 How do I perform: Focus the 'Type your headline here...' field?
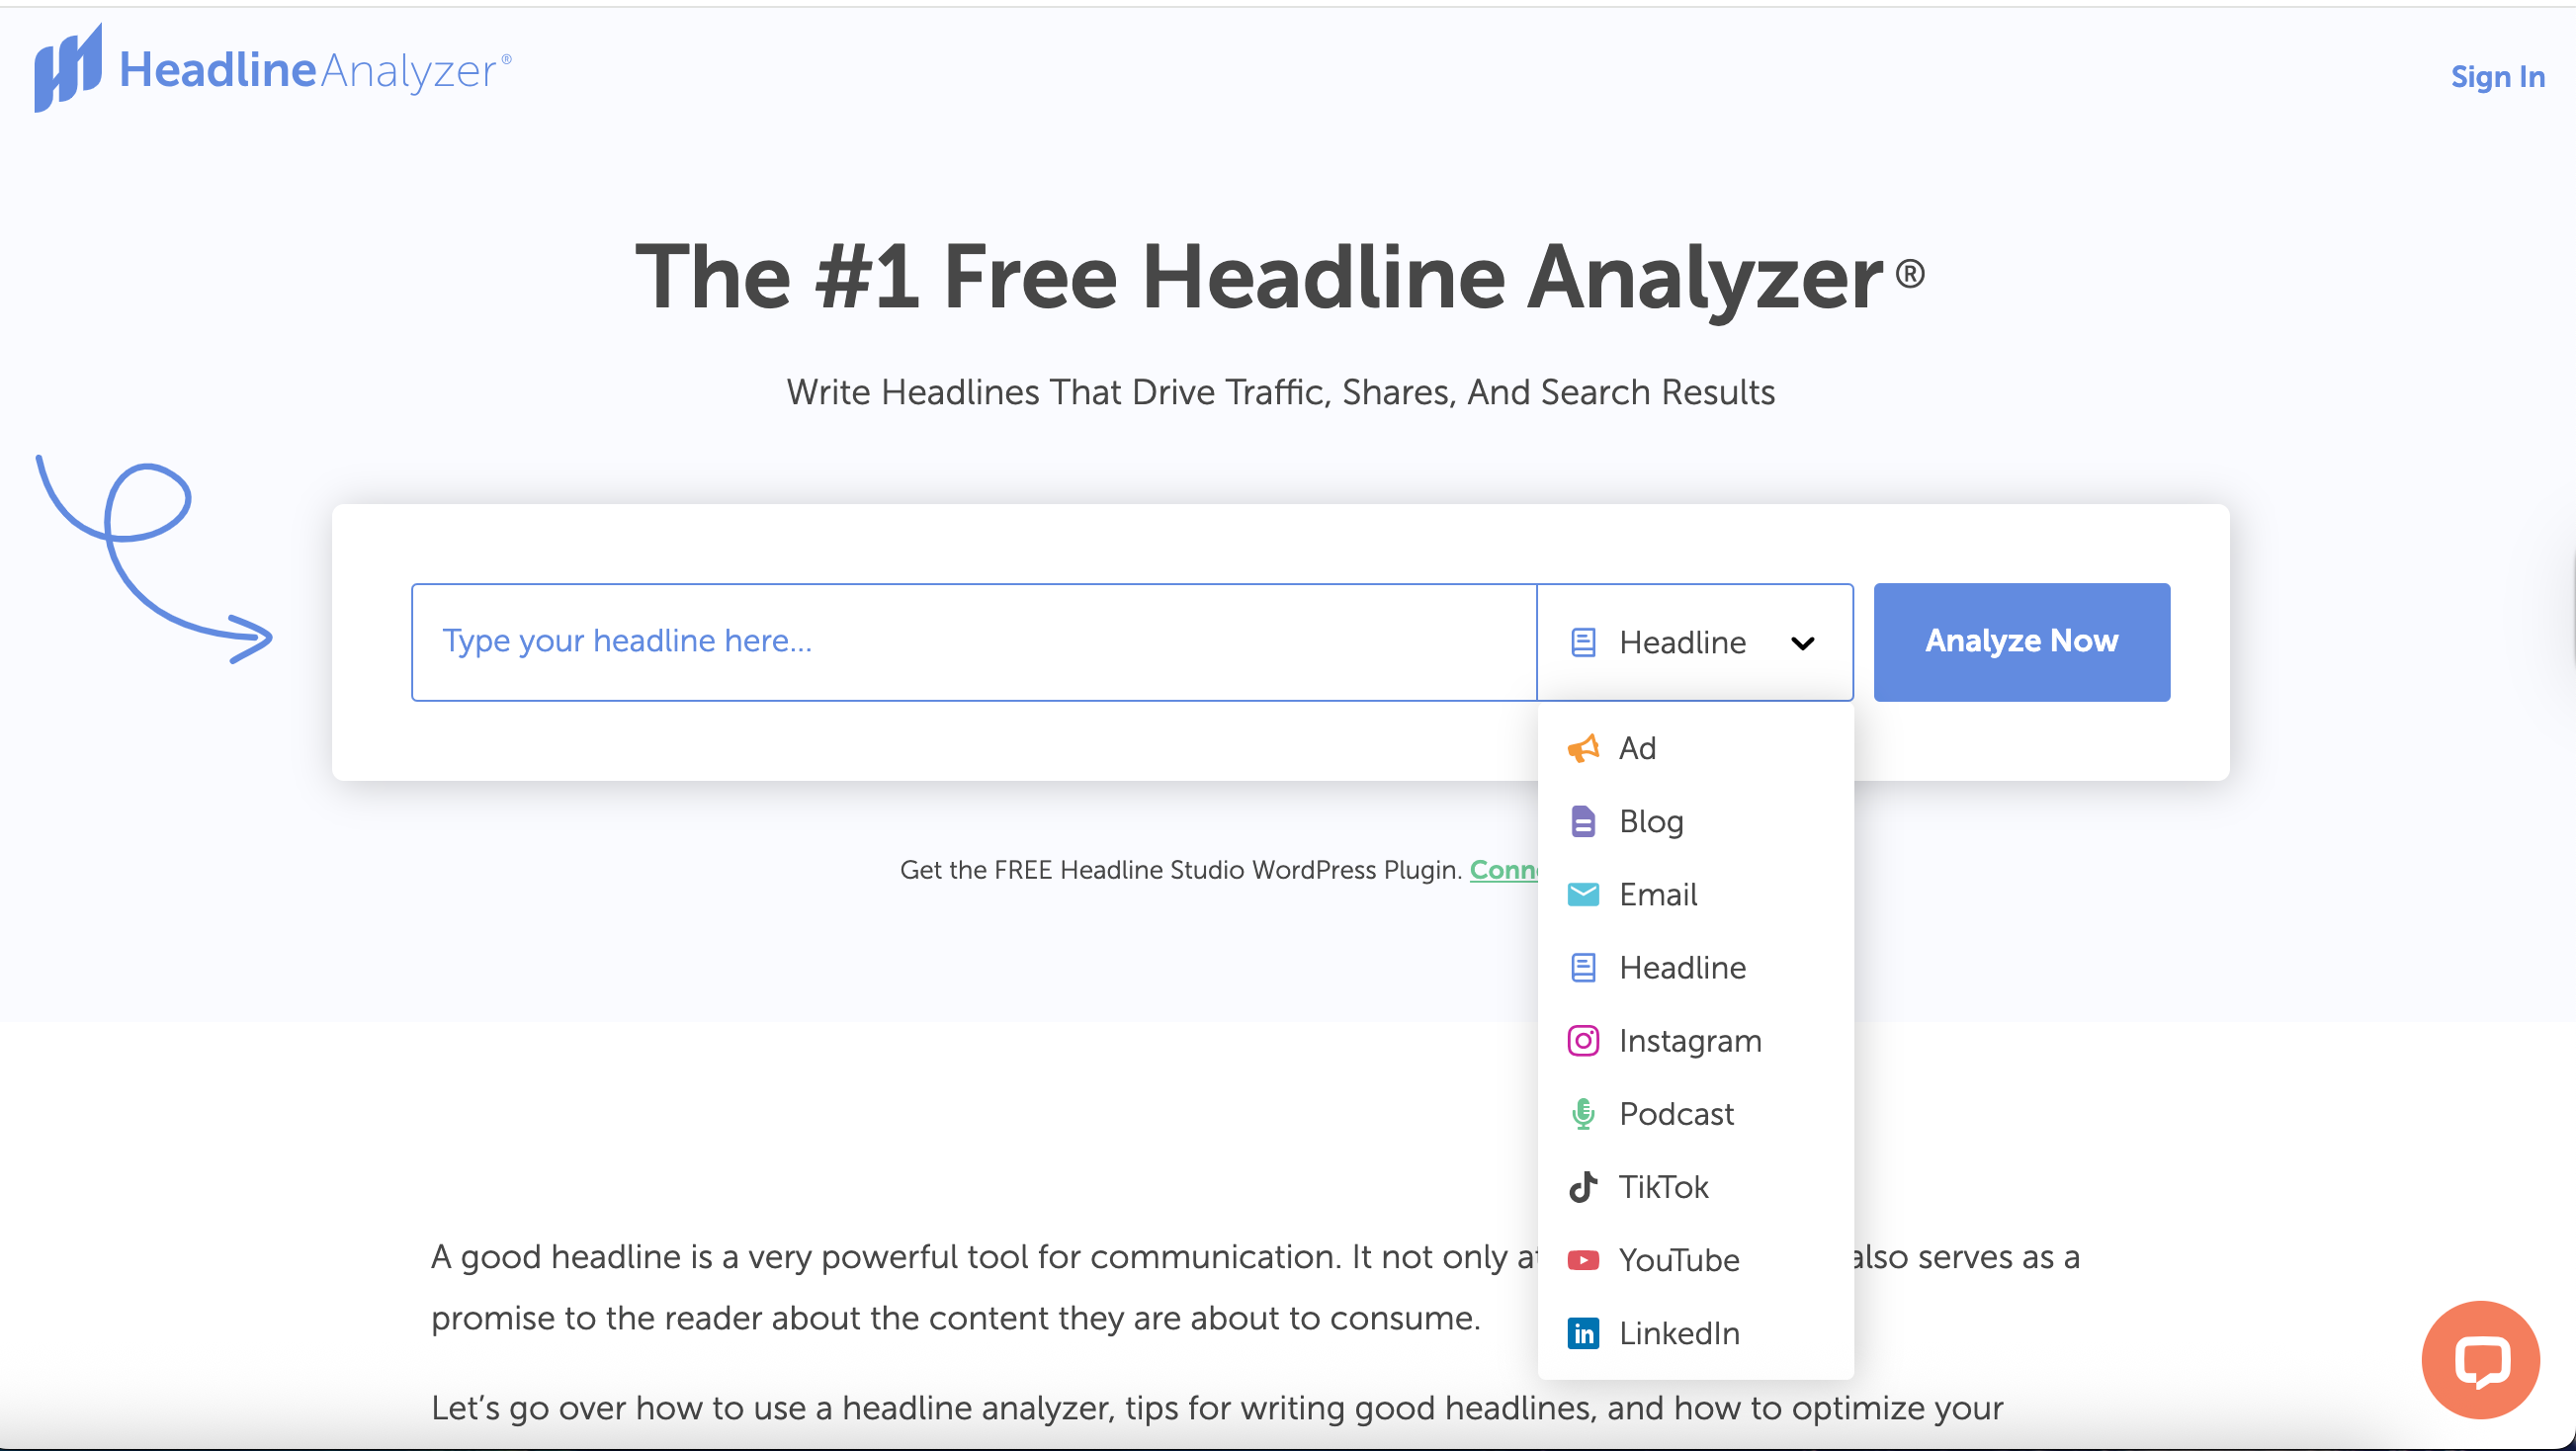(973, 641)
